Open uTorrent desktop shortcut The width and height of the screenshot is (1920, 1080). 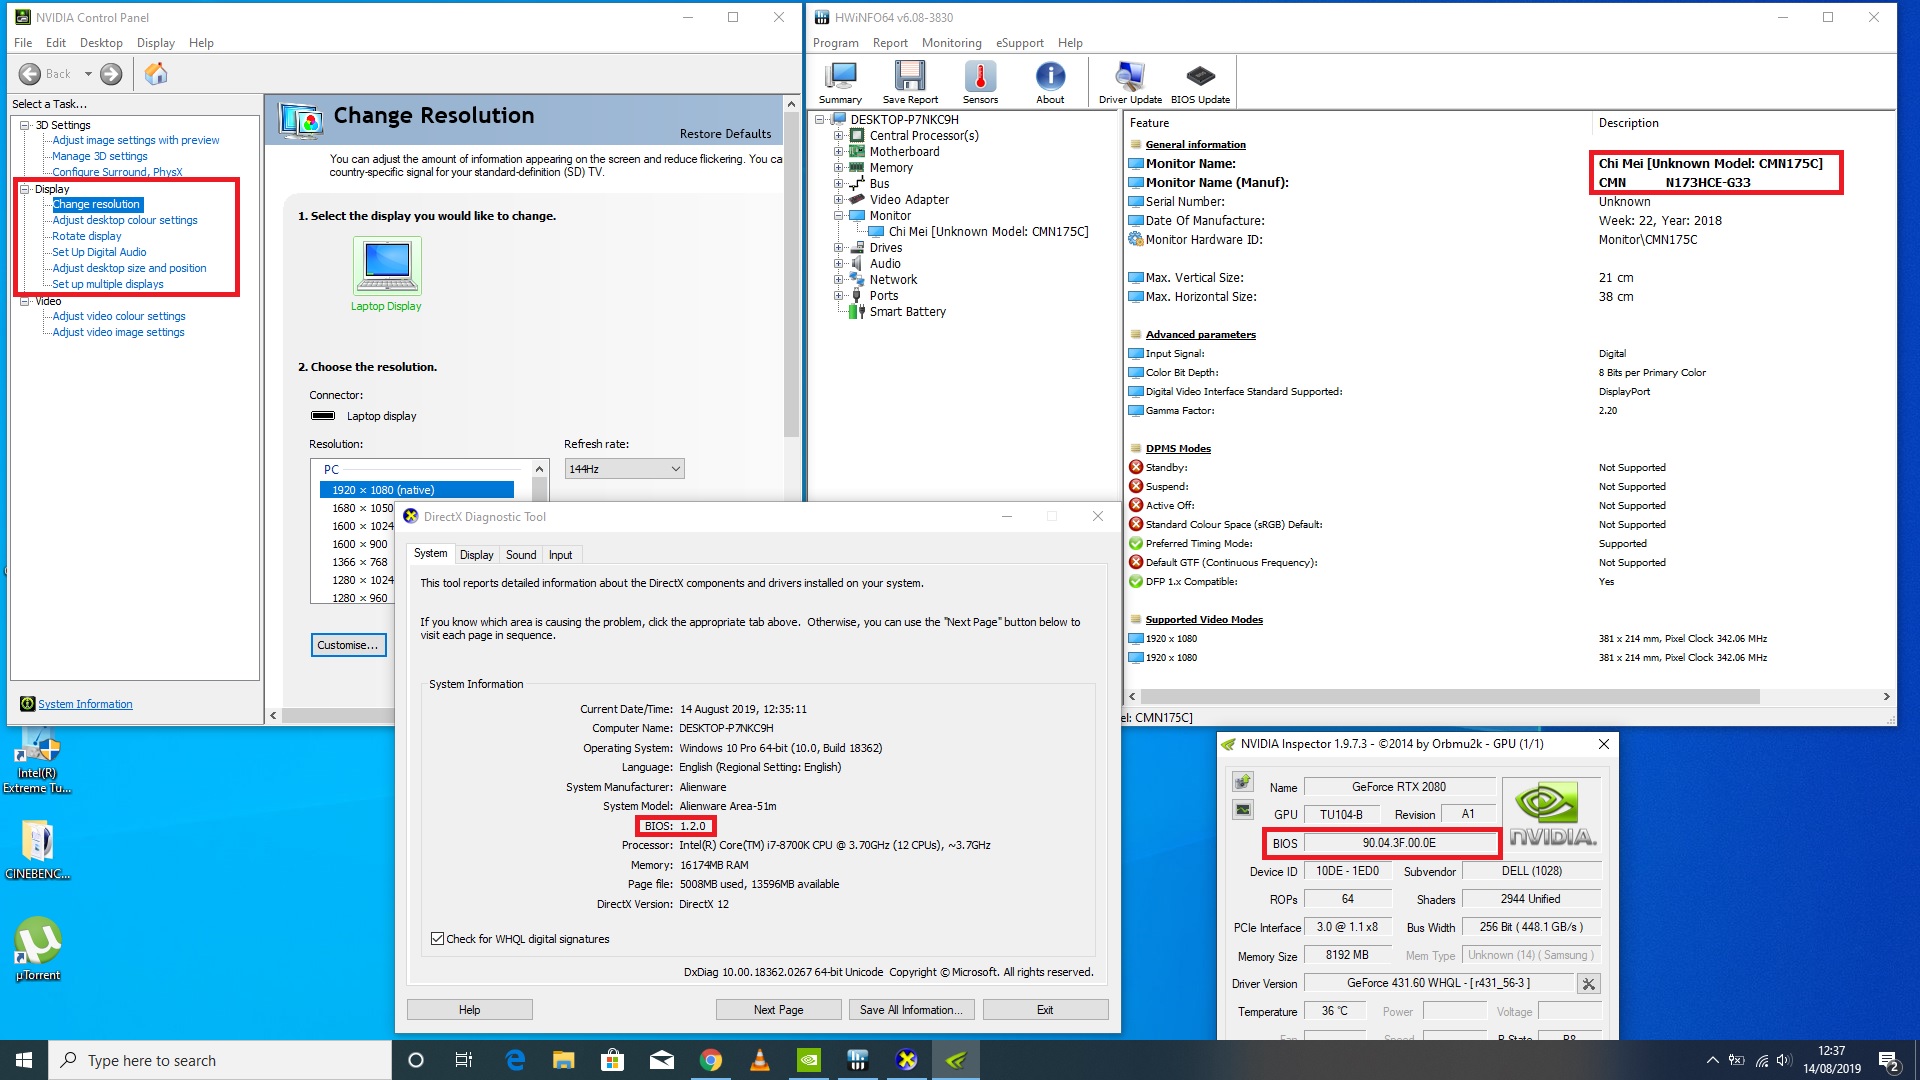[x=38, y=950]
